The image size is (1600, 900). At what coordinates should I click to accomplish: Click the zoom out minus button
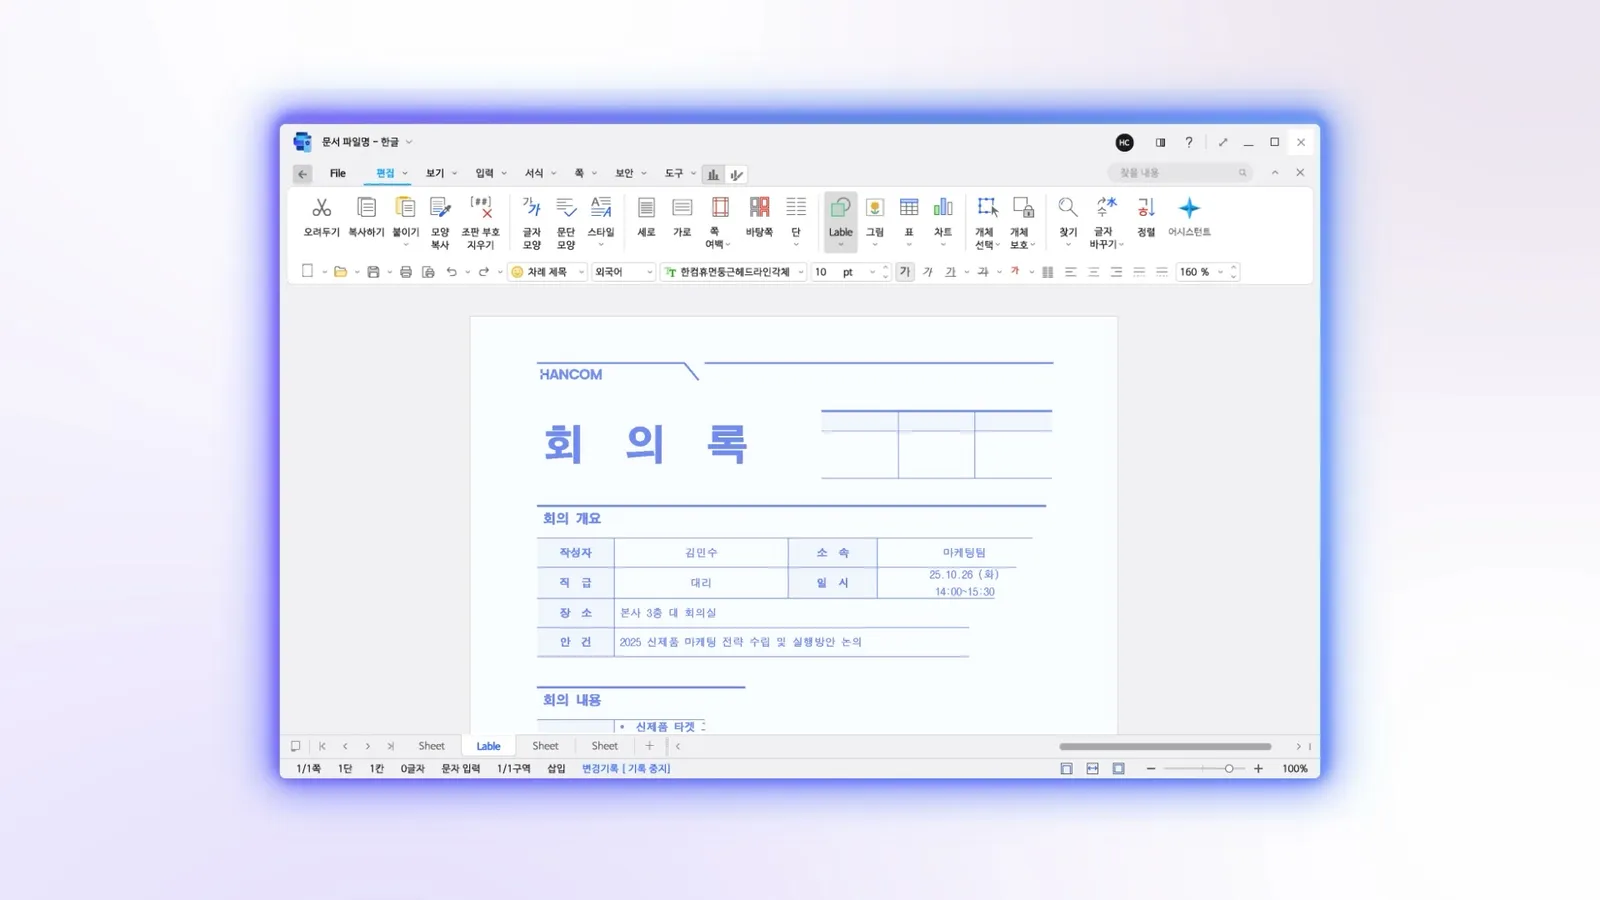pyautogui.click(x=1151, y=768)
